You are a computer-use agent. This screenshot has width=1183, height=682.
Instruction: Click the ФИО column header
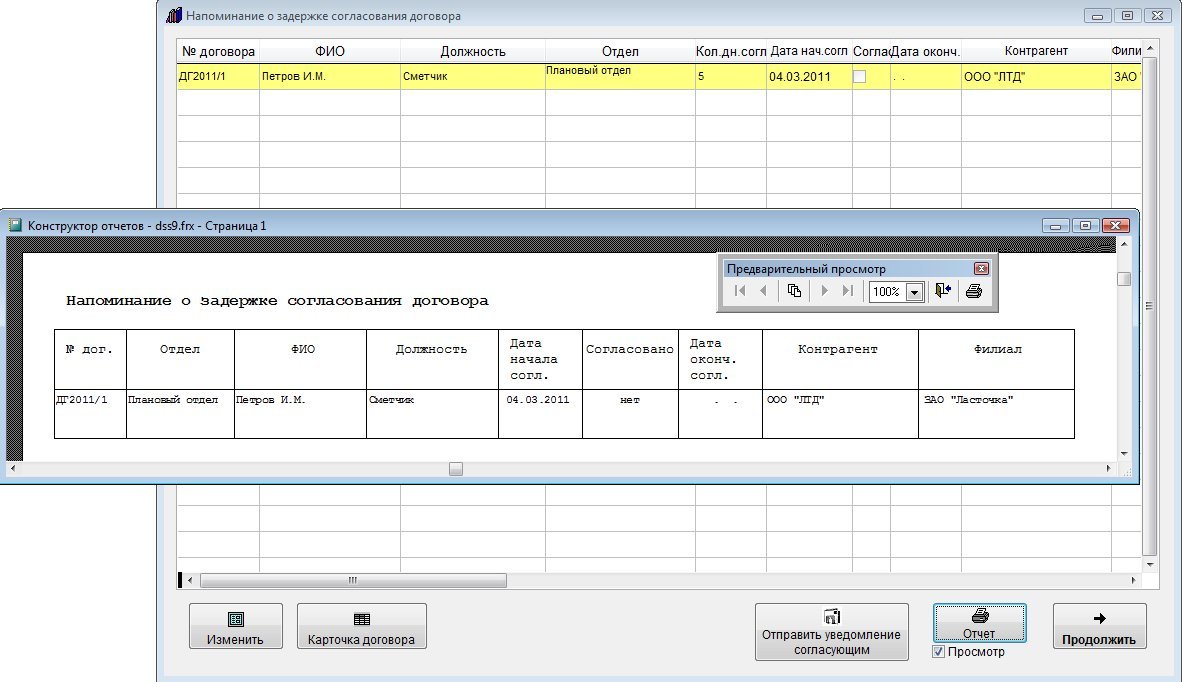pyautogui.click(x=329, y=51)
